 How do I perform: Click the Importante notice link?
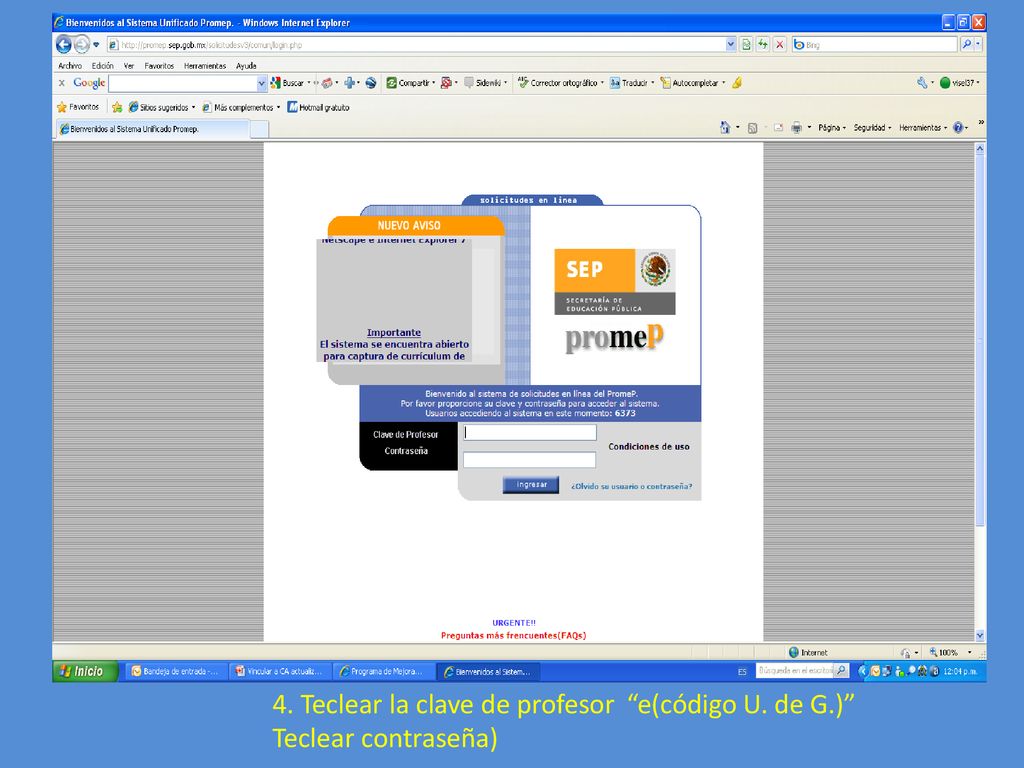click(394, 332)
